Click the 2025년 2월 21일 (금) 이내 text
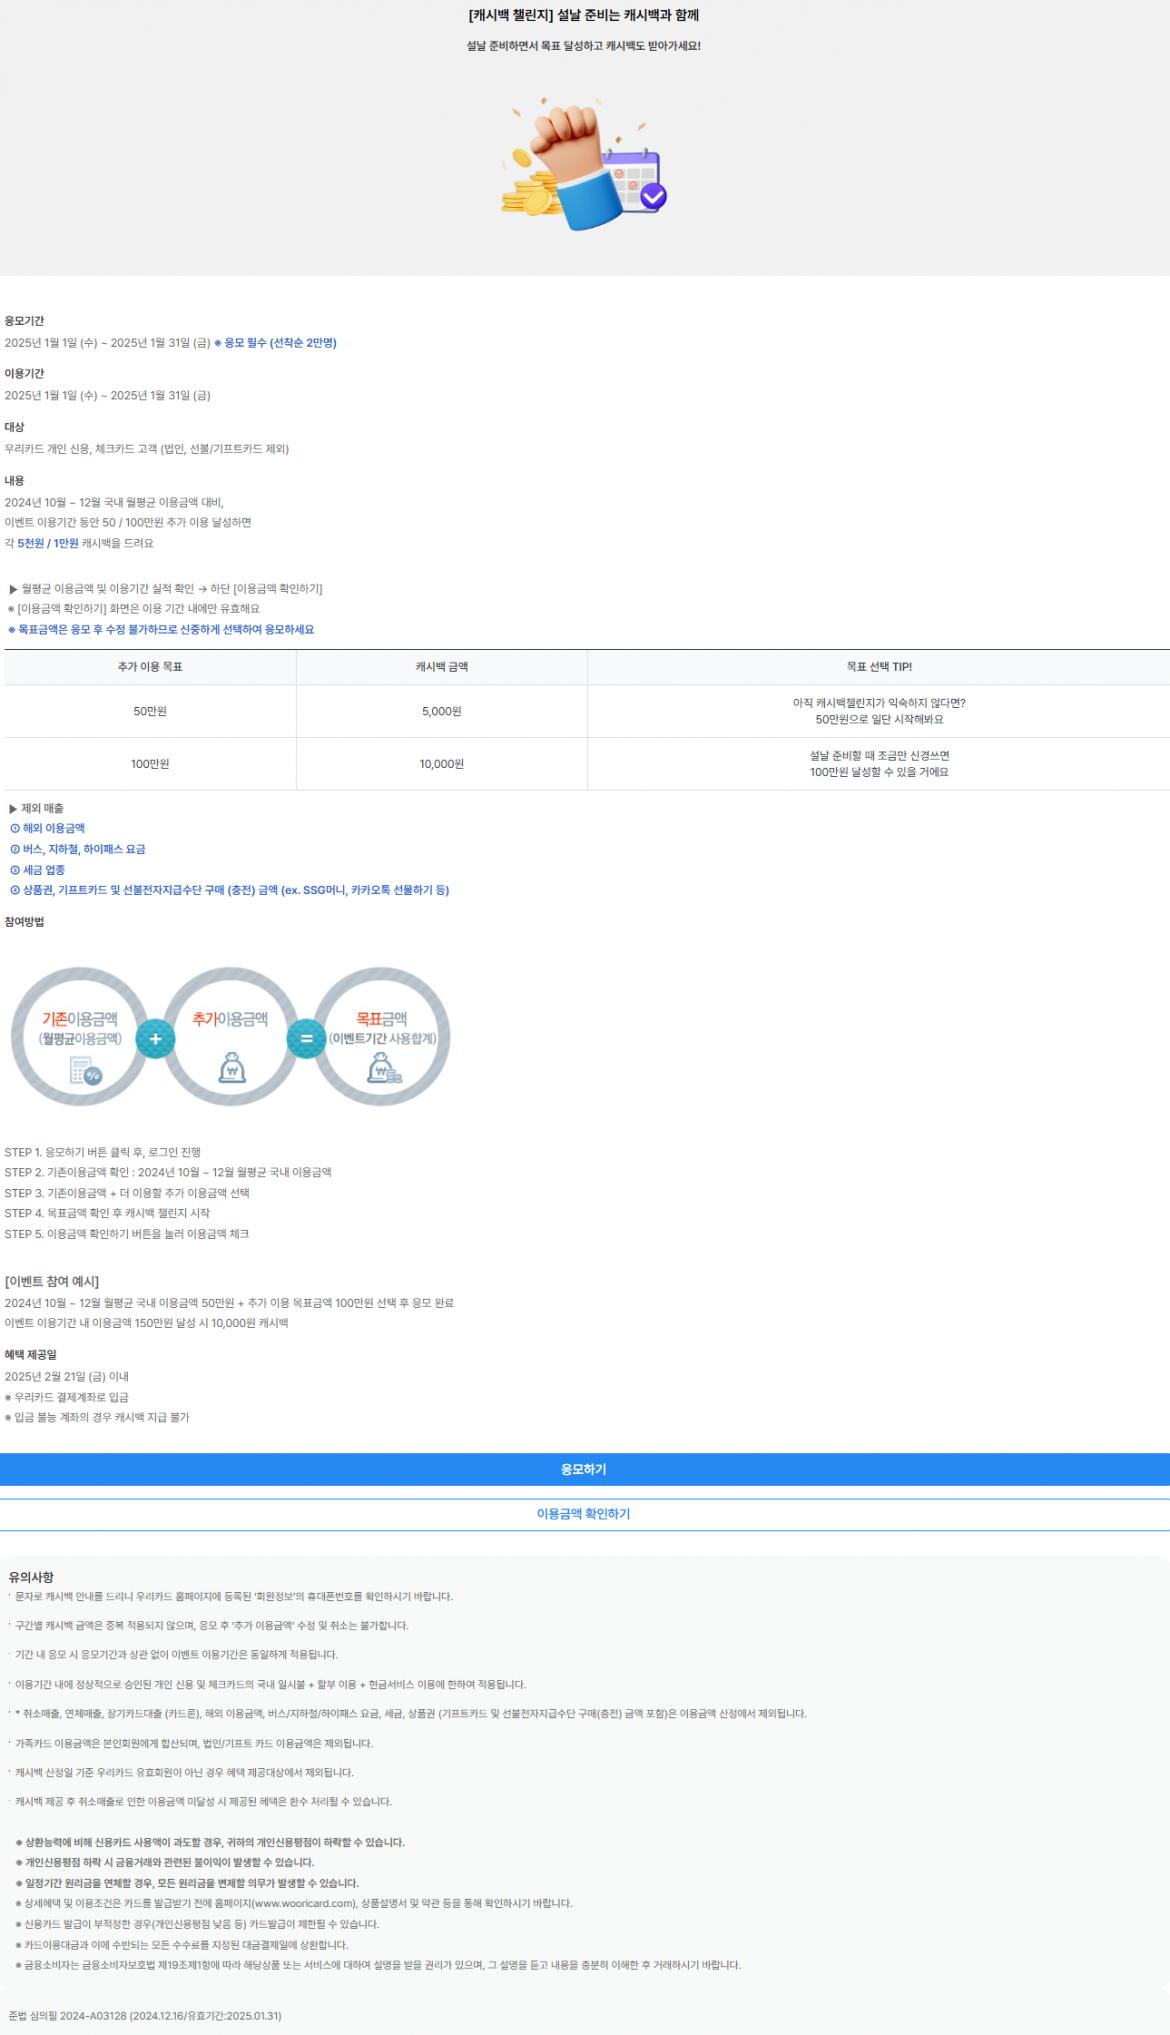The height and width of the screenshot is (2035, 1170). point(67,1376)
